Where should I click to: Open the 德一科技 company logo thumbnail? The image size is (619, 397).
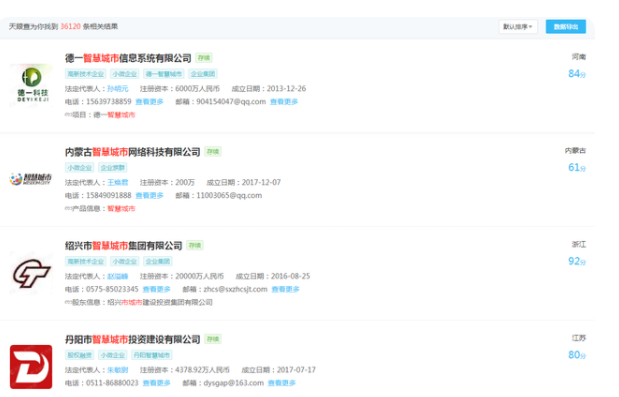click(32, 85)
